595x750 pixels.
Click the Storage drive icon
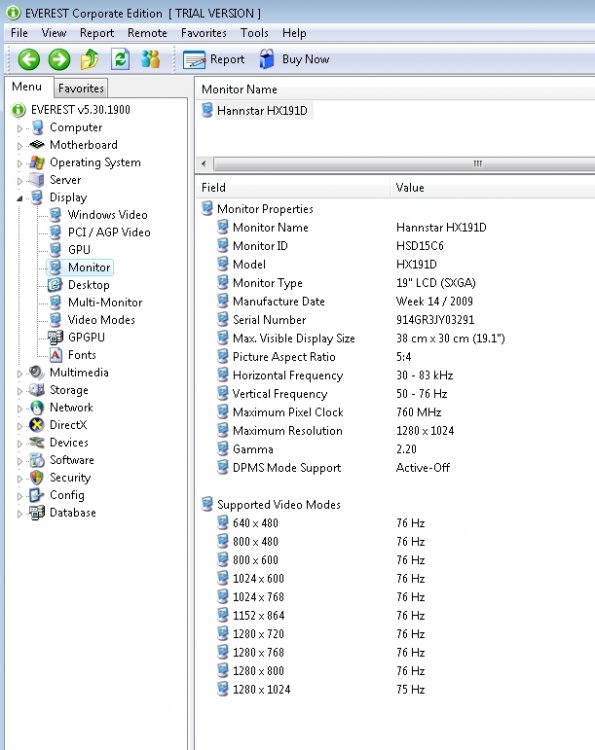(x=37, y=390)
